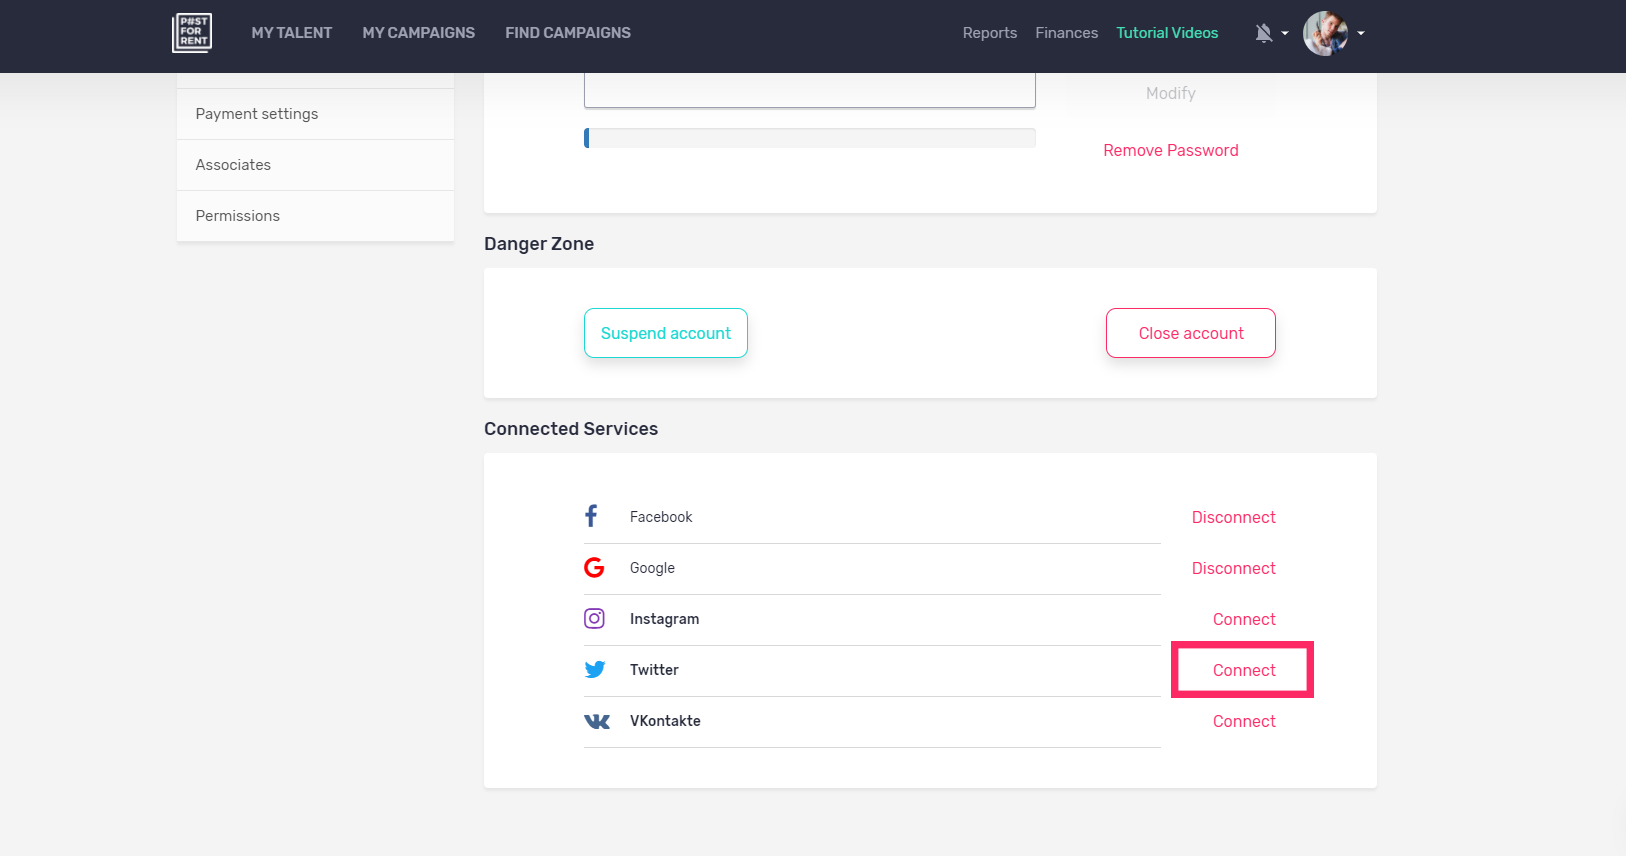The width and height of the screenshot is (1626, 856).
Task: Open the Finances page
Action: [x=1067, y=33]
